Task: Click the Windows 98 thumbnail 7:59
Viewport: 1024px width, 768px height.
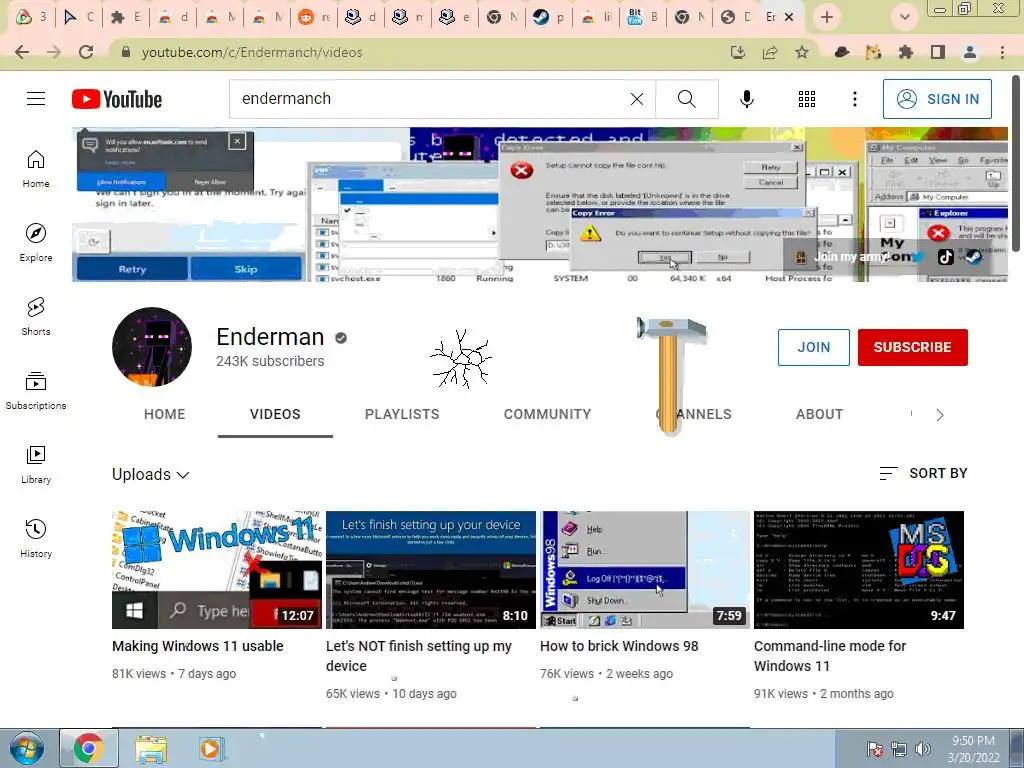Action: point(645,569)
